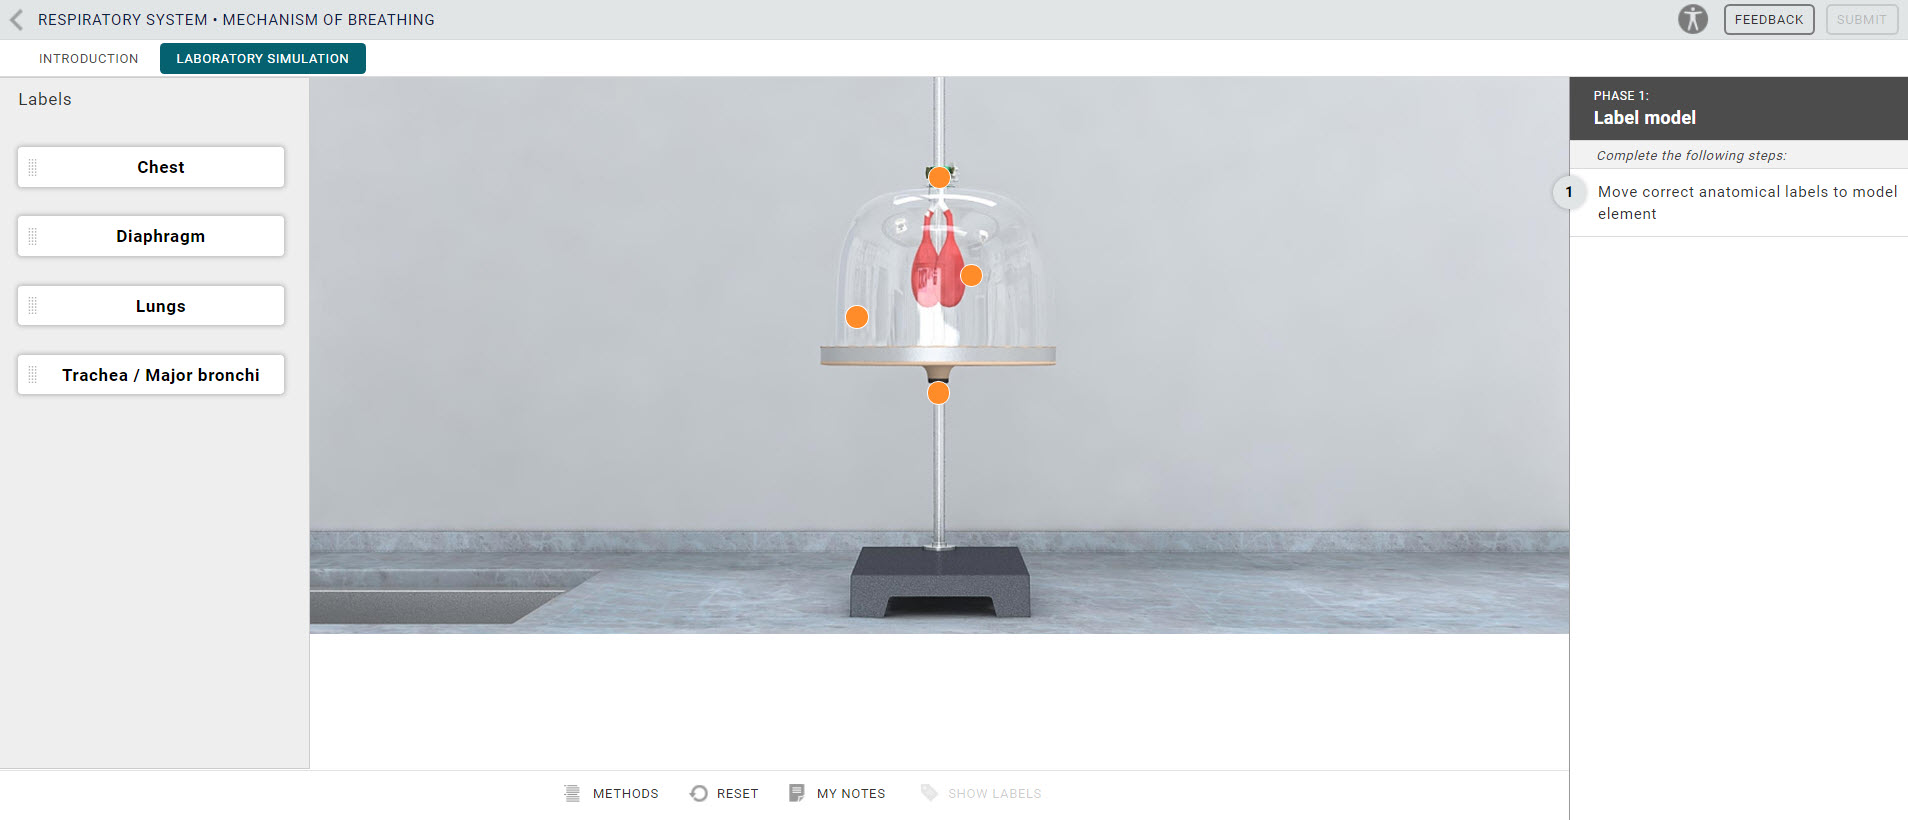
Task: Click the Submit button
Action: (1862, 19)
